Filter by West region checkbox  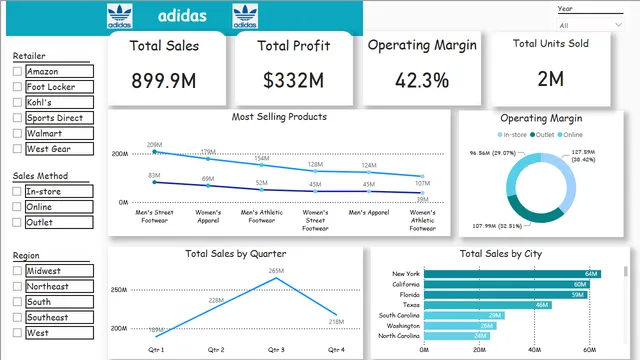[x=17, y=333]
